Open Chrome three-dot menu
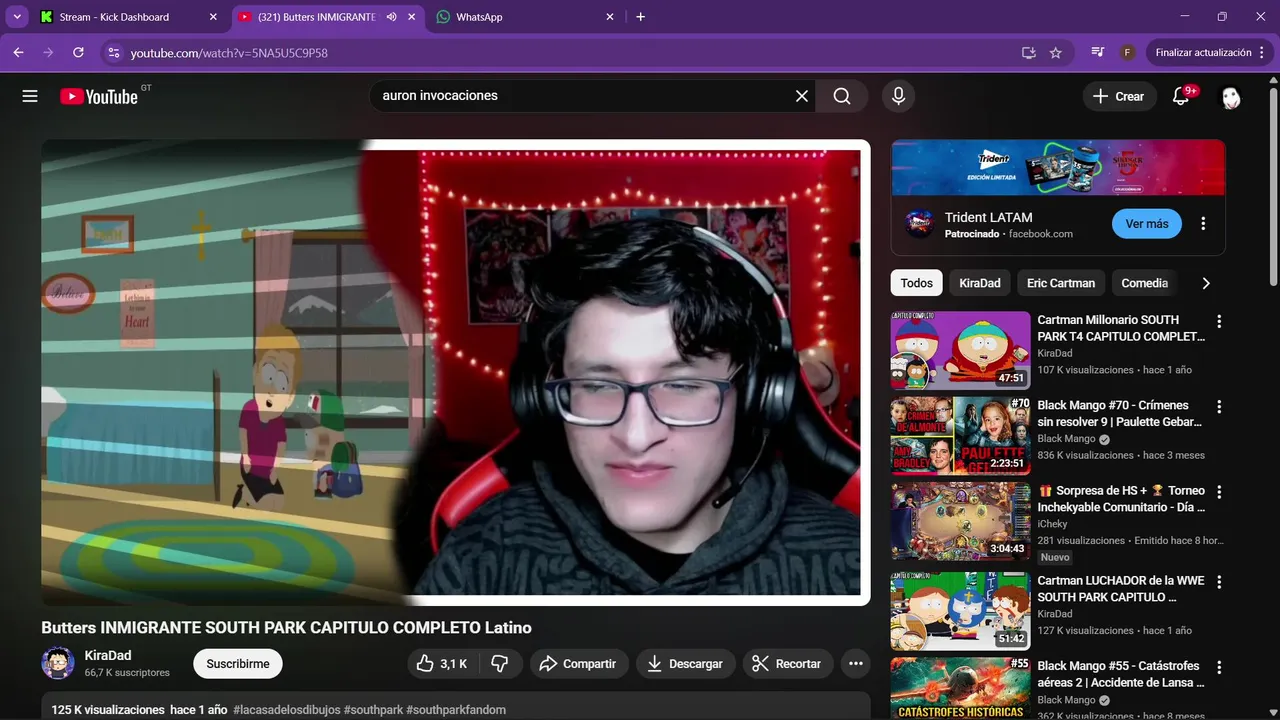 click(x=1263, y=53)
